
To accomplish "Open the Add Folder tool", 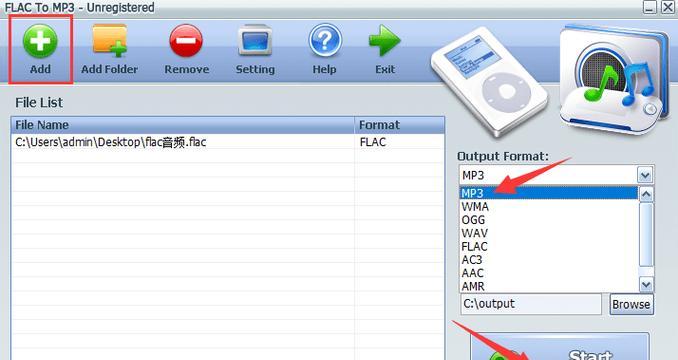I will point(109,41).
